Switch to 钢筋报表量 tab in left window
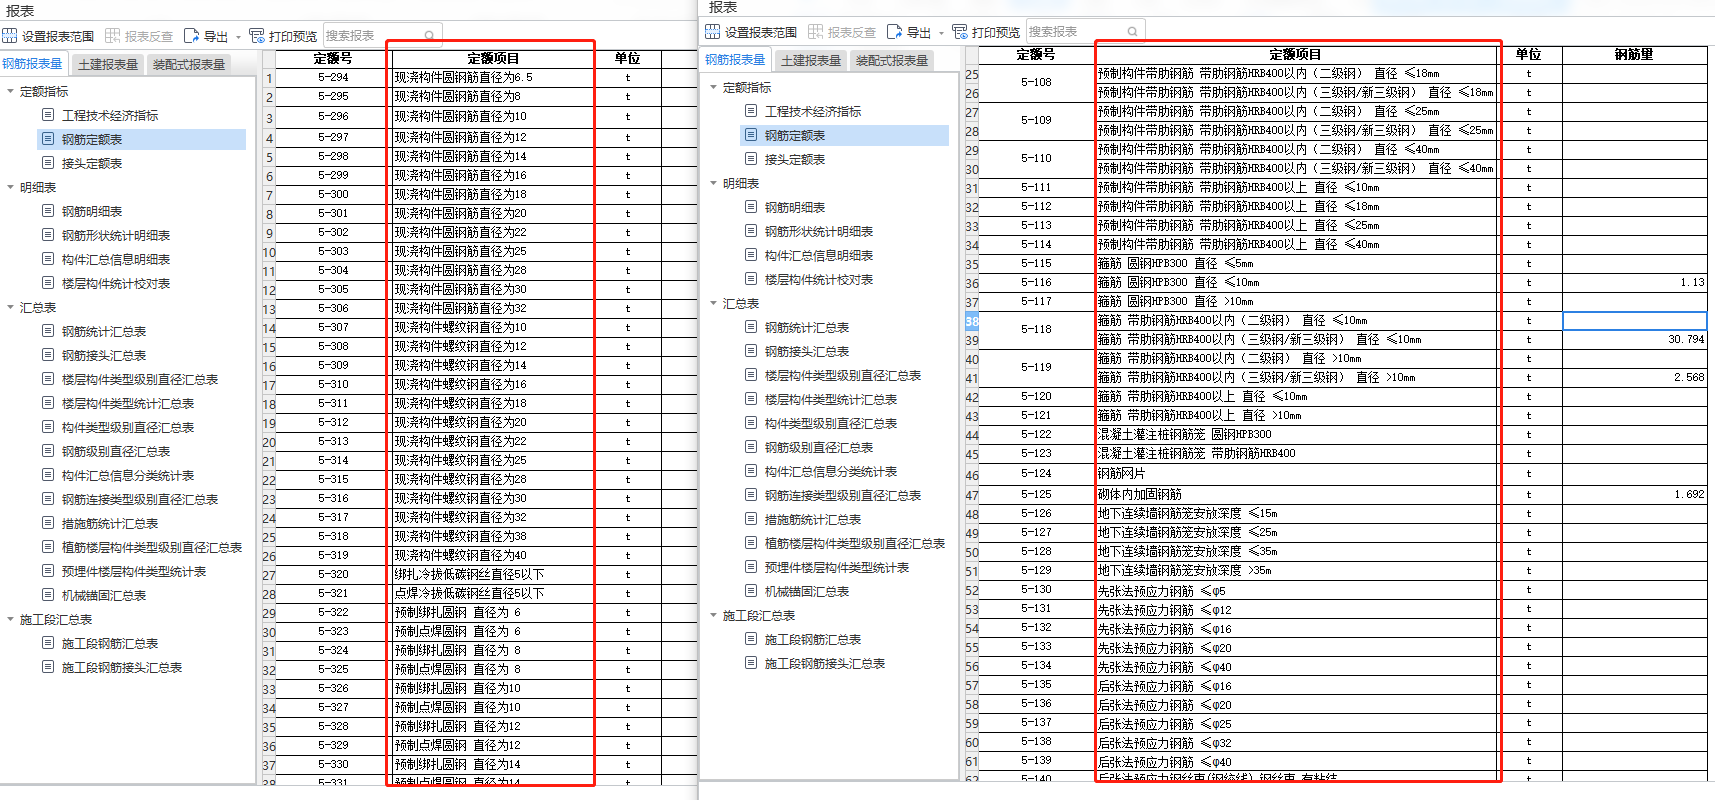 (x=33, y=64)
